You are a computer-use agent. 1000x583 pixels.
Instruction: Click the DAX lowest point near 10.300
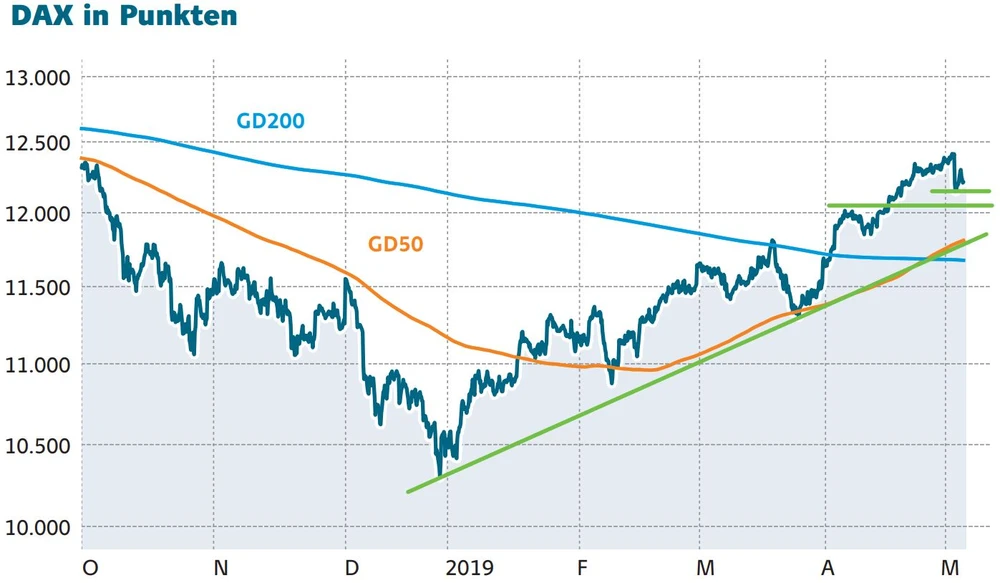439,472
